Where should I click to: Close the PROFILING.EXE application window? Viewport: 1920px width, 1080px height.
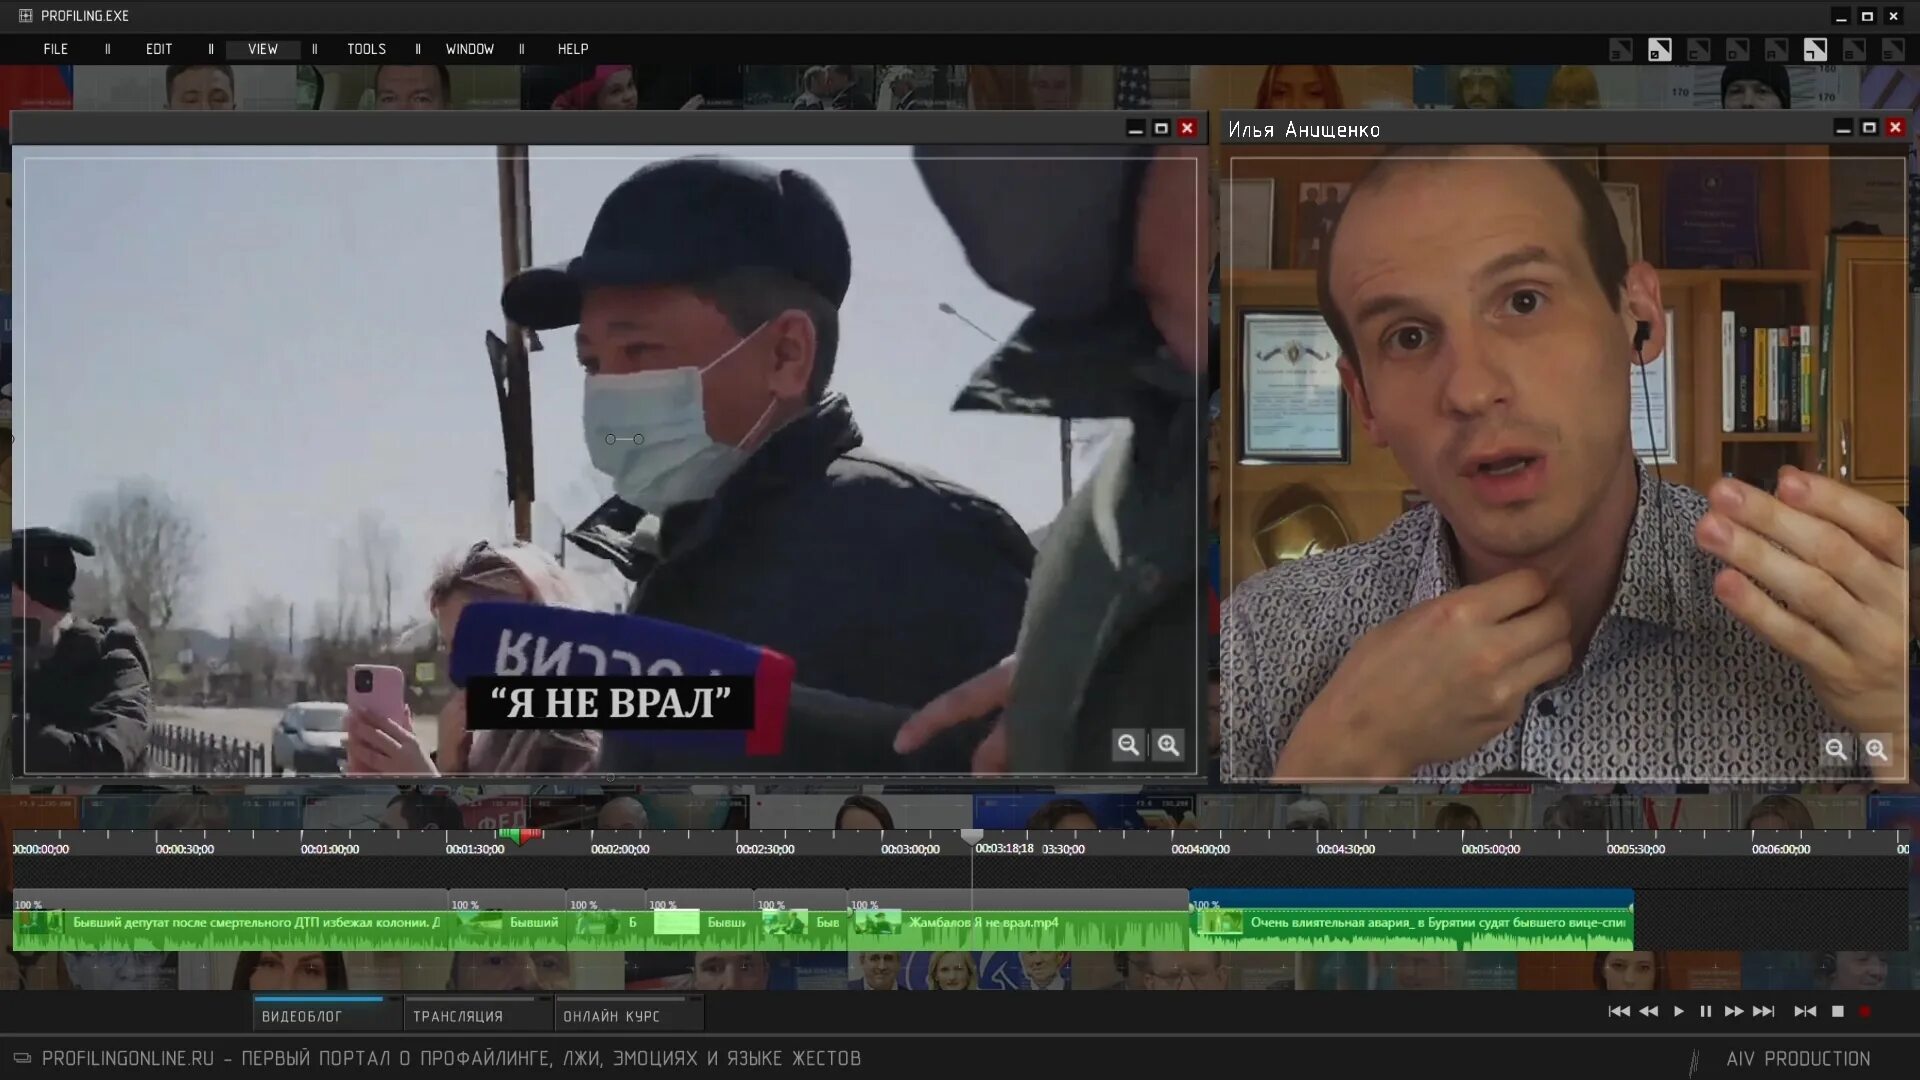pyautogui.click(x=1893, y=17)
